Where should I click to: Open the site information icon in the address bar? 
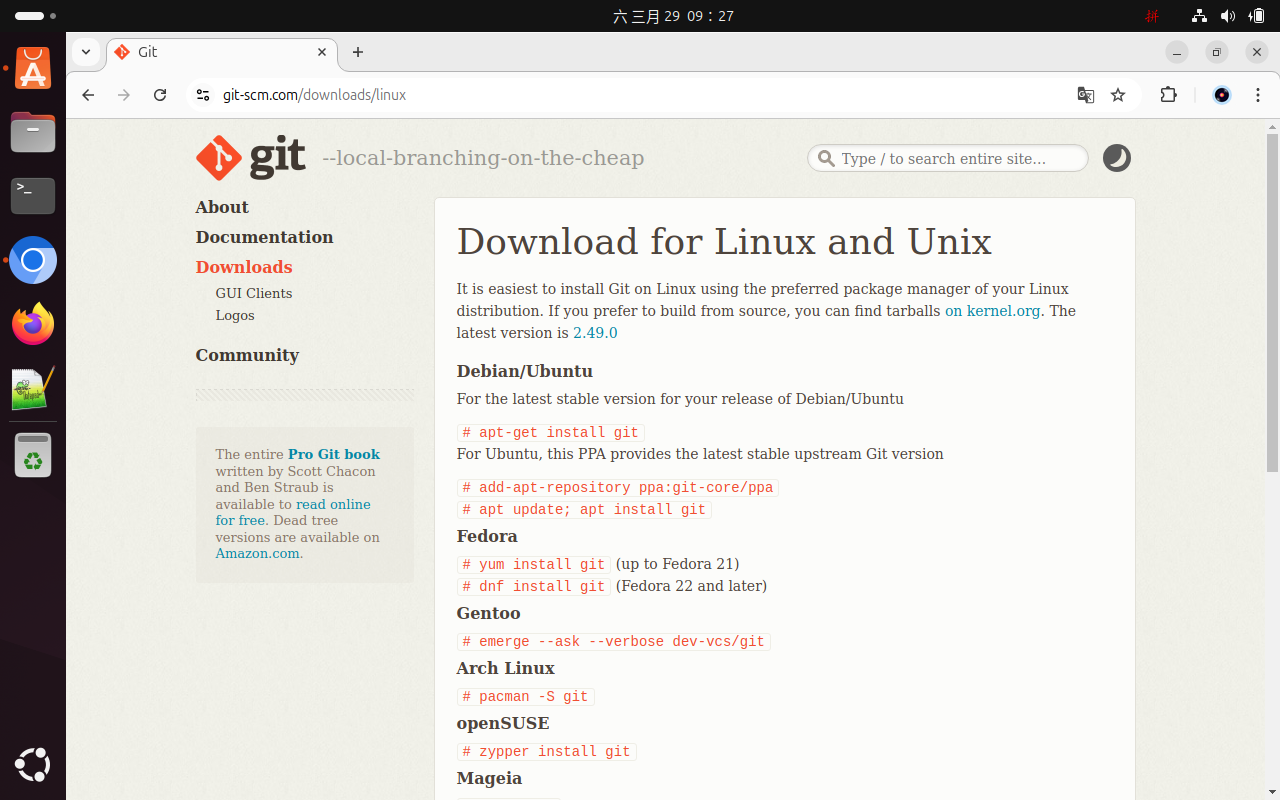tap(203, 95)
